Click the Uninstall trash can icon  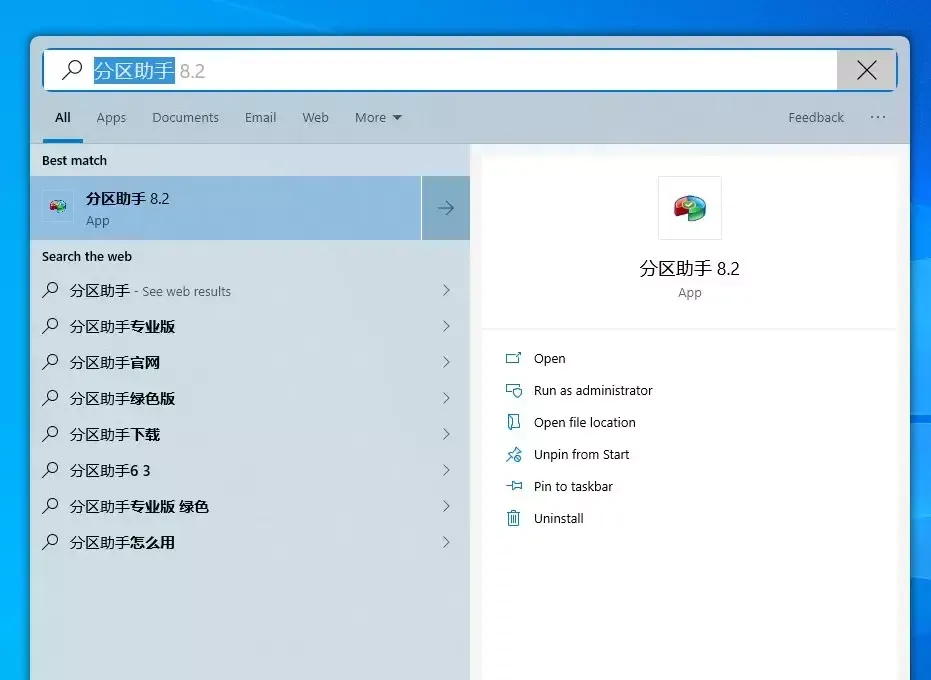tap(514, 518)
